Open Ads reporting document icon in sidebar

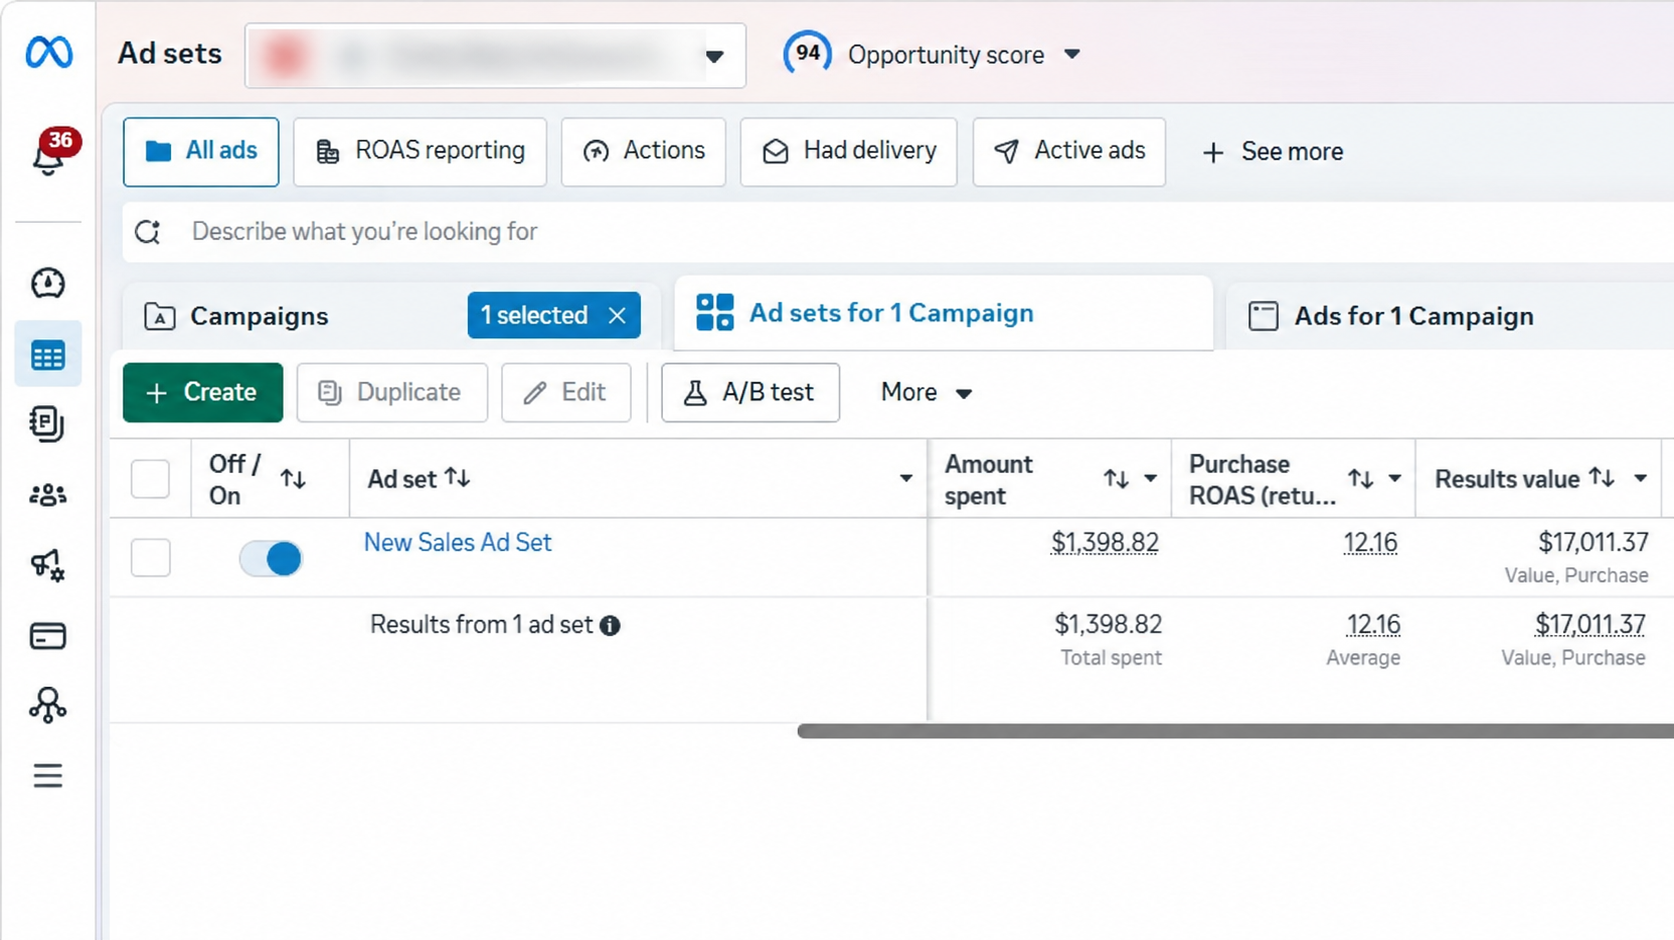tap(48, 424)
